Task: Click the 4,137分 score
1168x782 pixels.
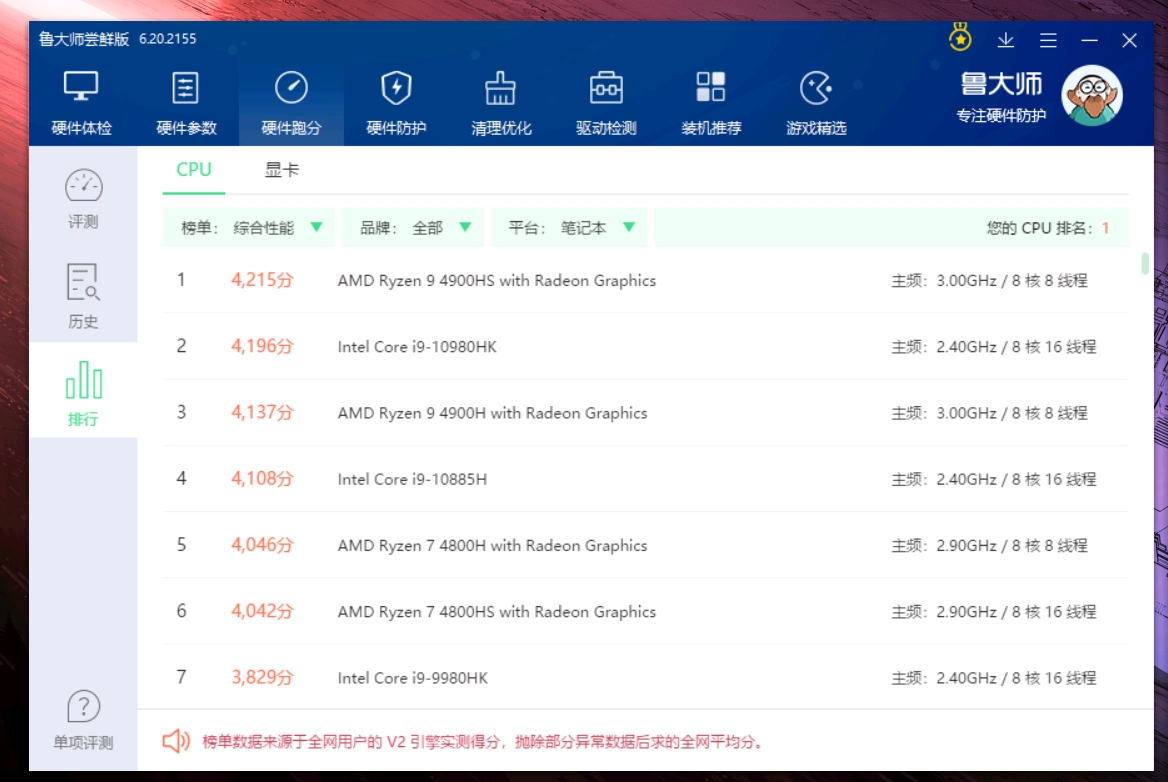Action: pos(262,413)
